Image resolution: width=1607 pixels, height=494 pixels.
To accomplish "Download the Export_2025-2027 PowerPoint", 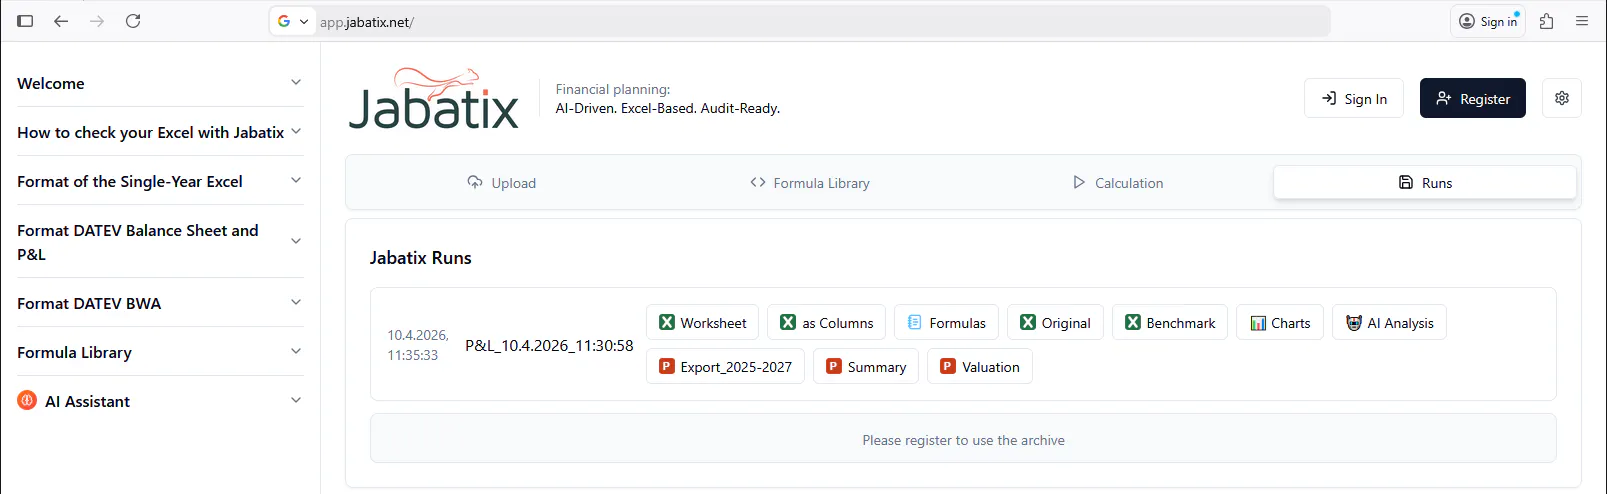I will pyautogui.click(x=725, y=366).
